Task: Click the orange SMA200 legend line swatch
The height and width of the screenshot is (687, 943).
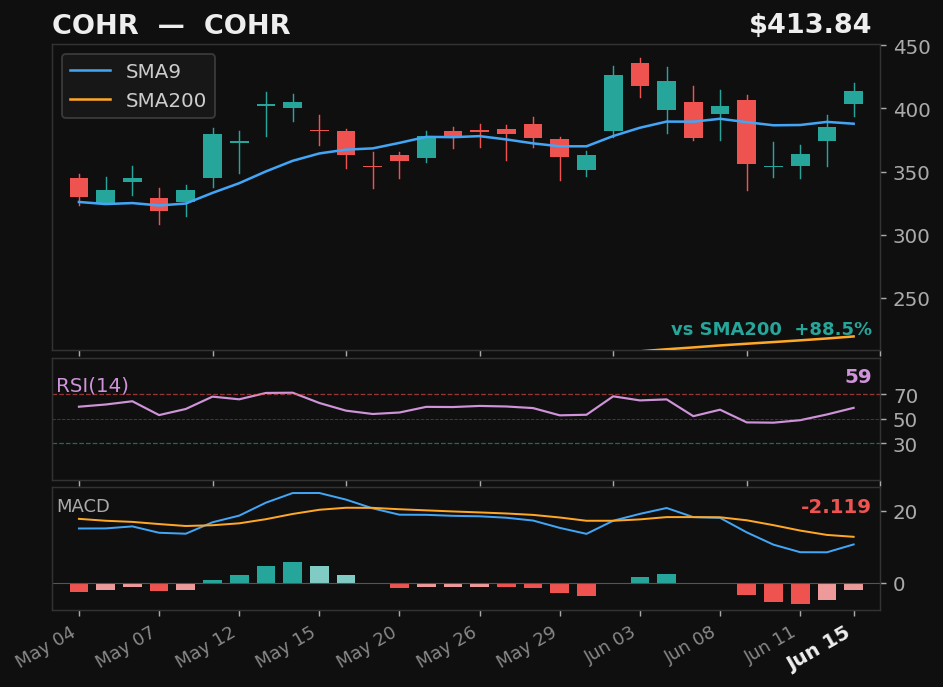Action: click(90, 100)
